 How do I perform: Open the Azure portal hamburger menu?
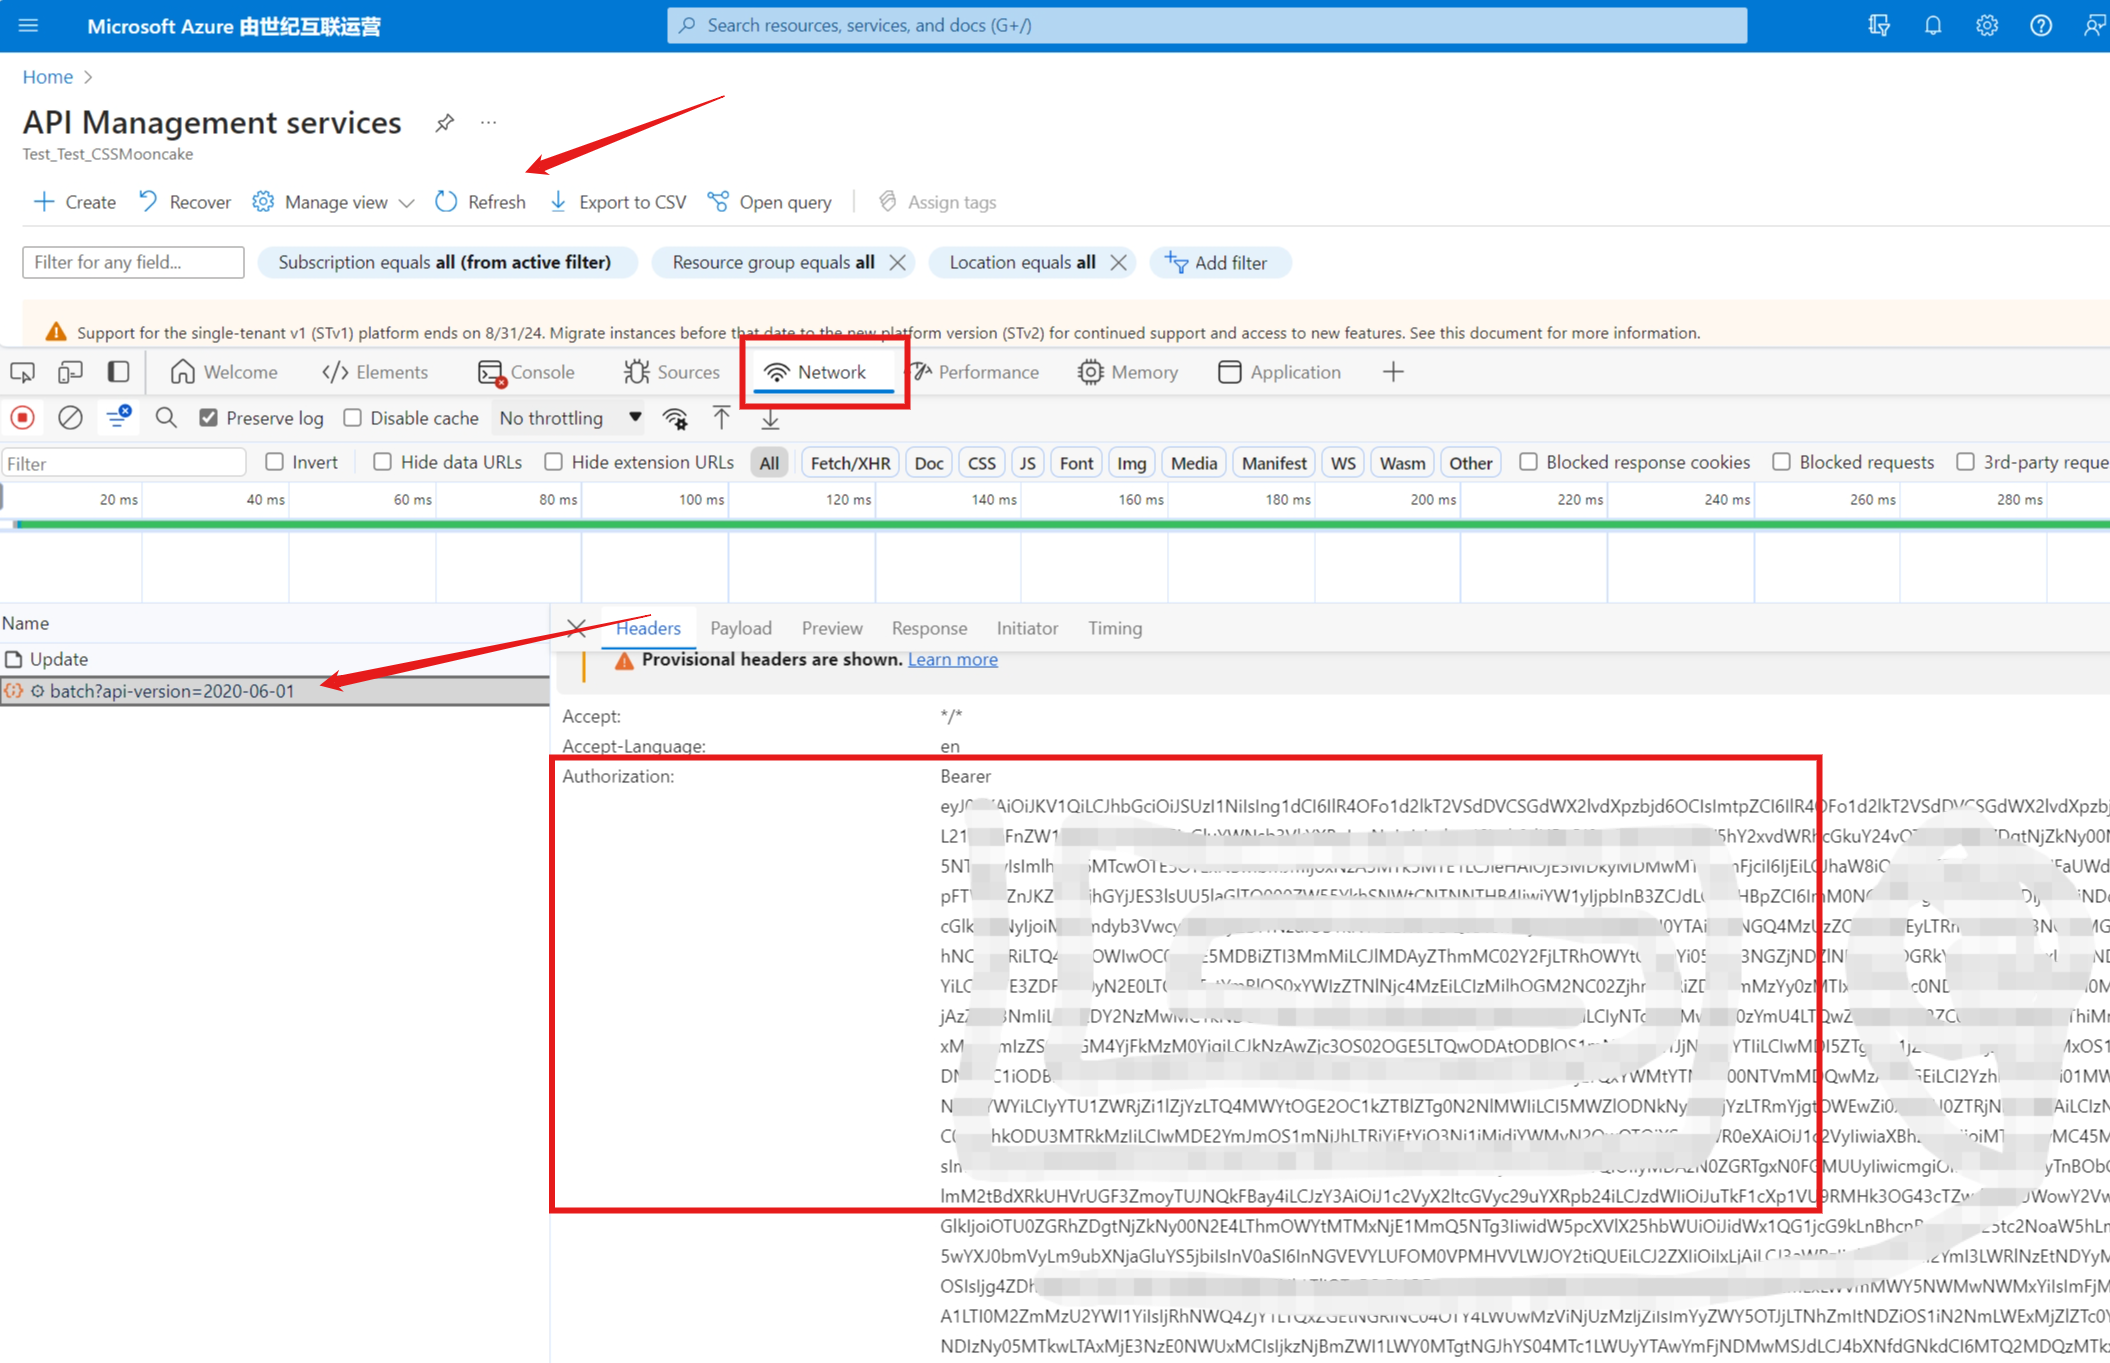[x=28, y=26]
